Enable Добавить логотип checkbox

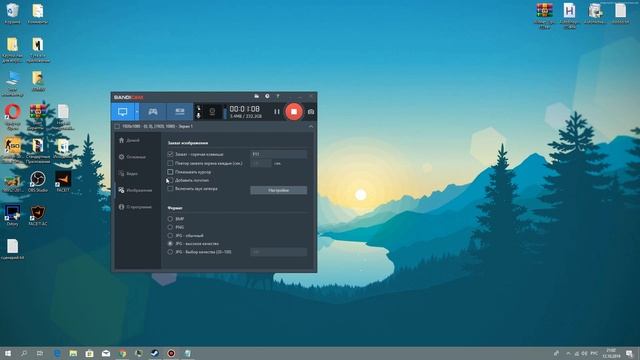(x=170, y=180)
